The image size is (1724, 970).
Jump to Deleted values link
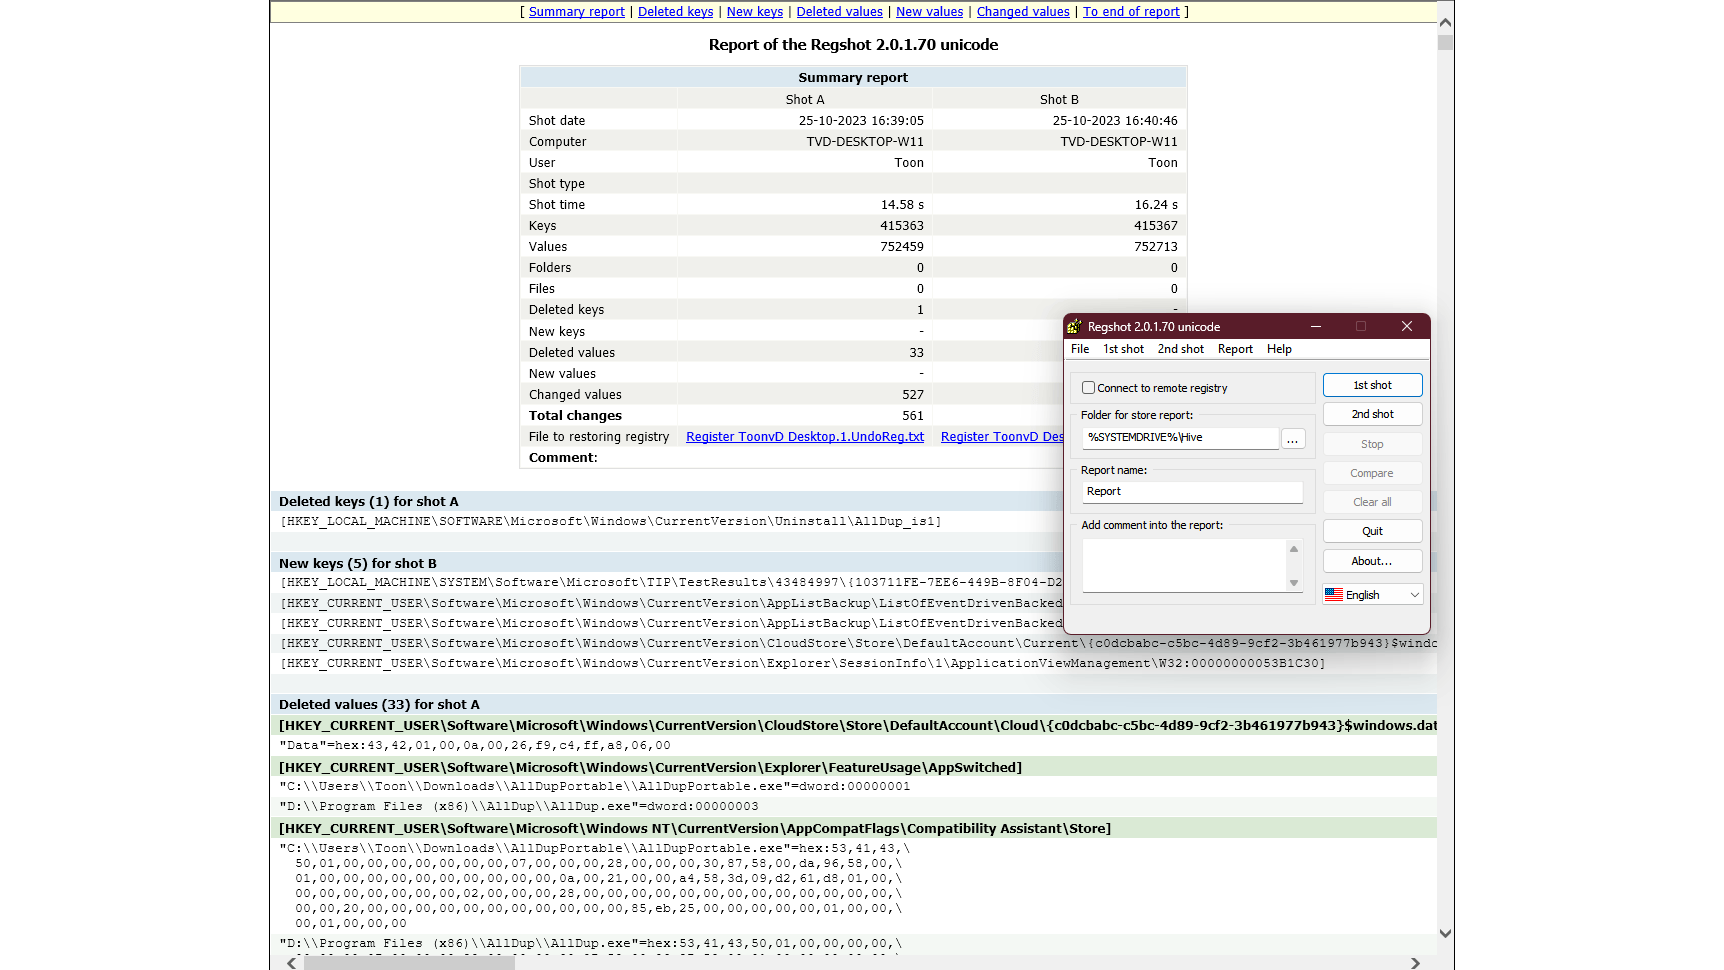click(x=840, y=12)
